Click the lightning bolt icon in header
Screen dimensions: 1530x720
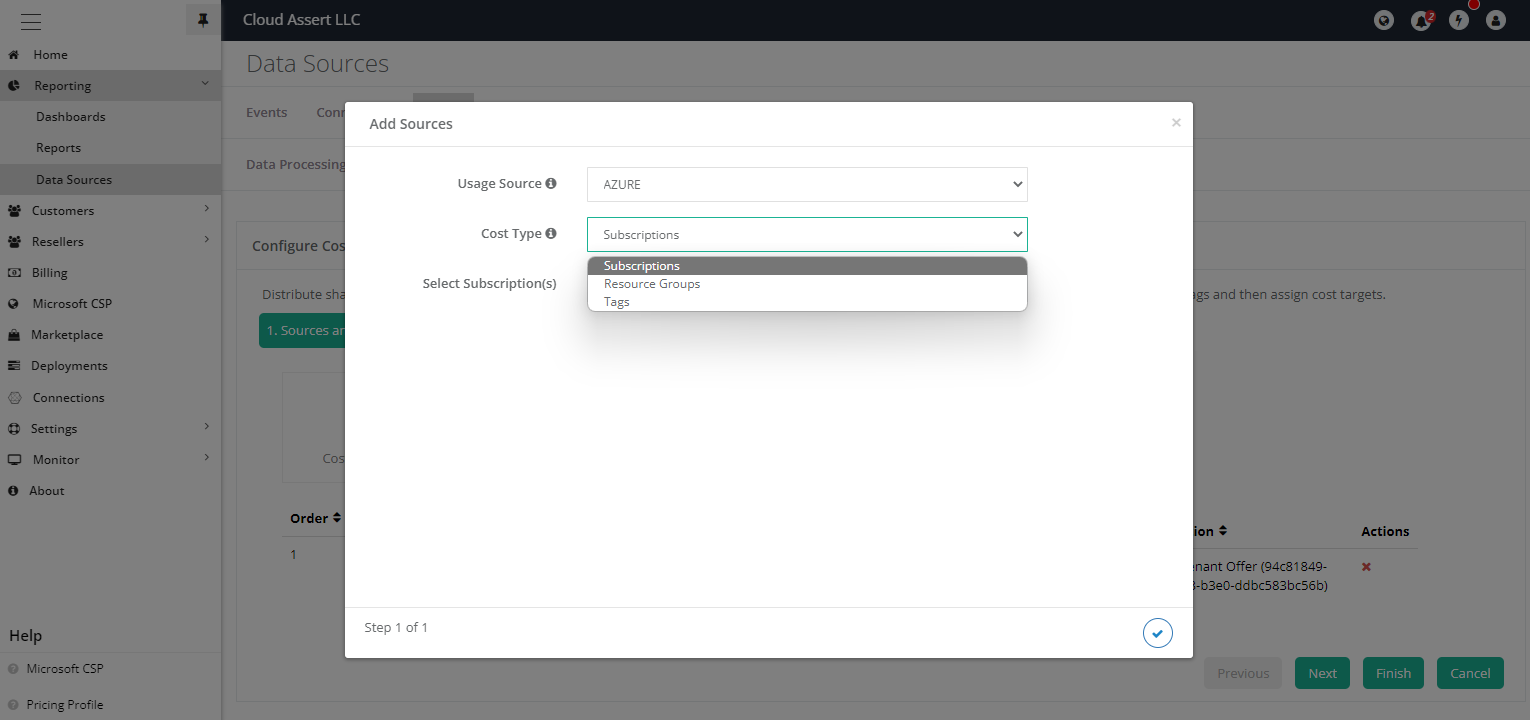tap(1459, 20)
